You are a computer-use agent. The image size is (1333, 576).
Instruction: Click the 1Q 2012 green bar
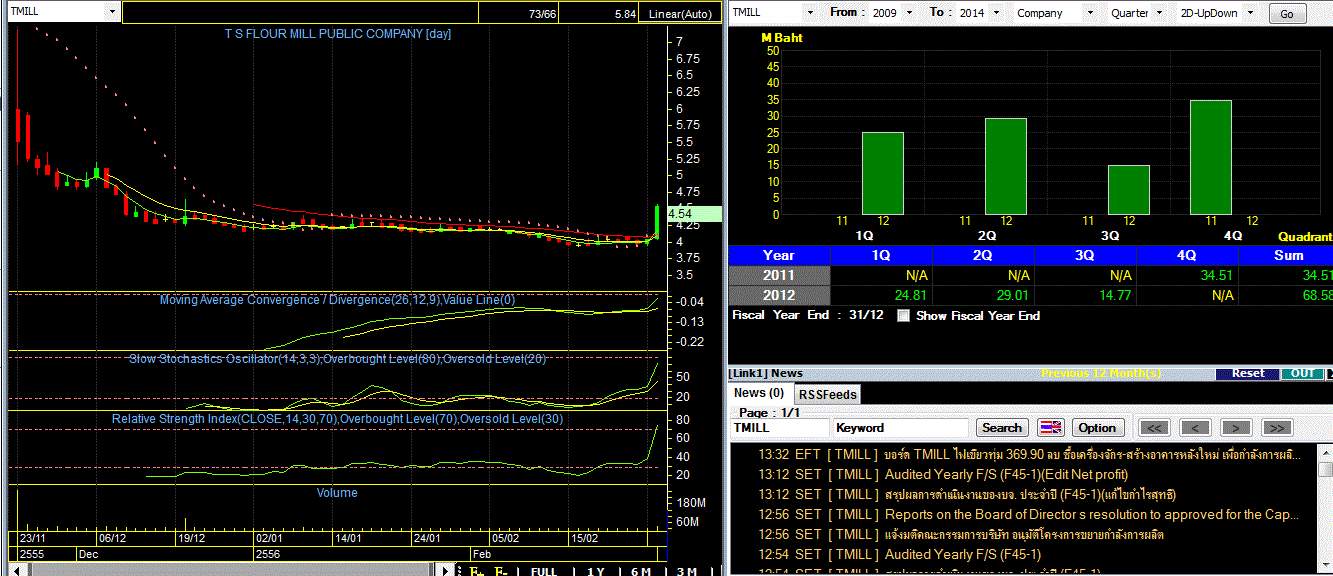[882, 173]
